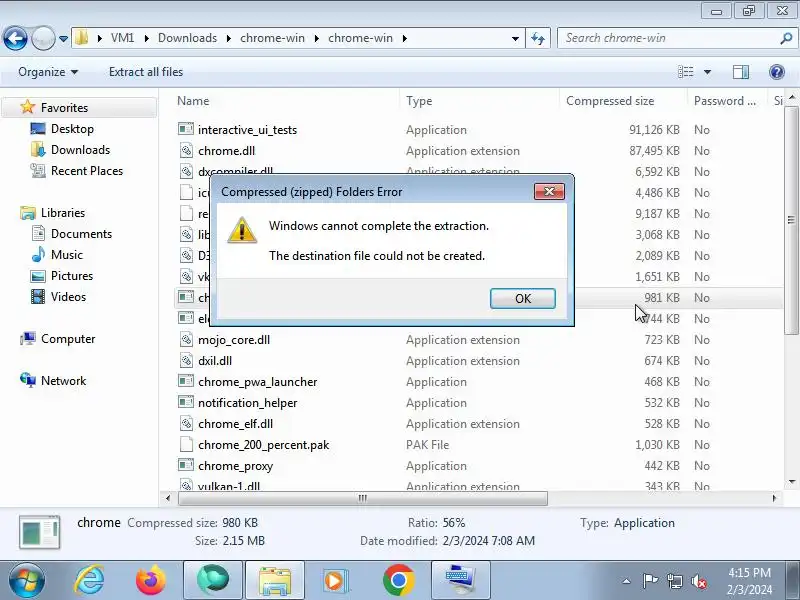800x600 pixels.
Task: Sort by the Type column header
Action: [419, 101]
